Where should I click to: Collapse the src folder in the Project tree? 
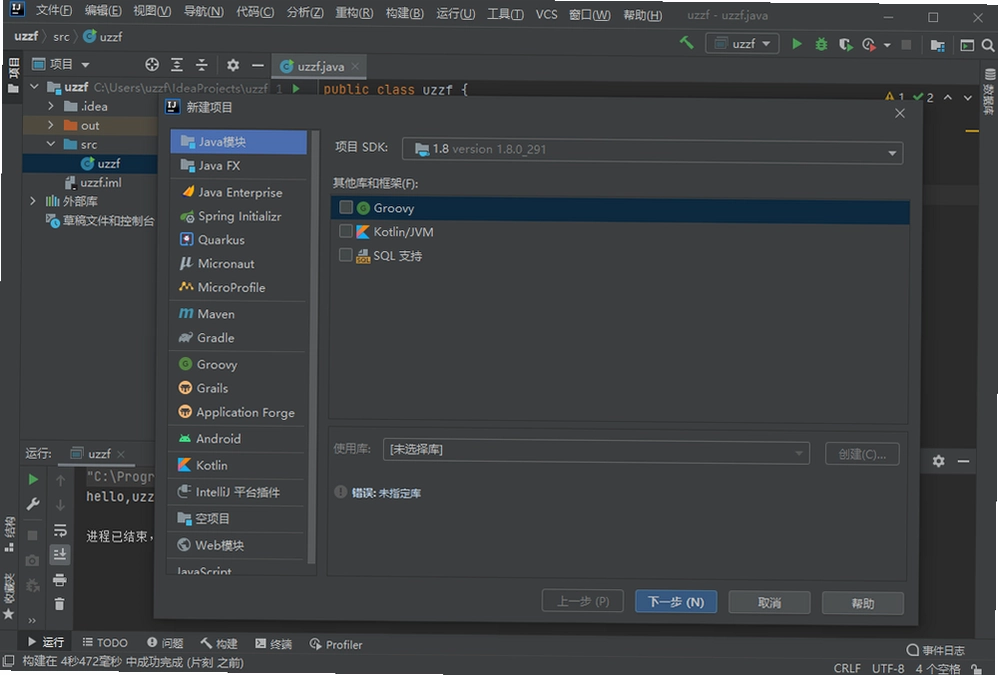point(51,144)
